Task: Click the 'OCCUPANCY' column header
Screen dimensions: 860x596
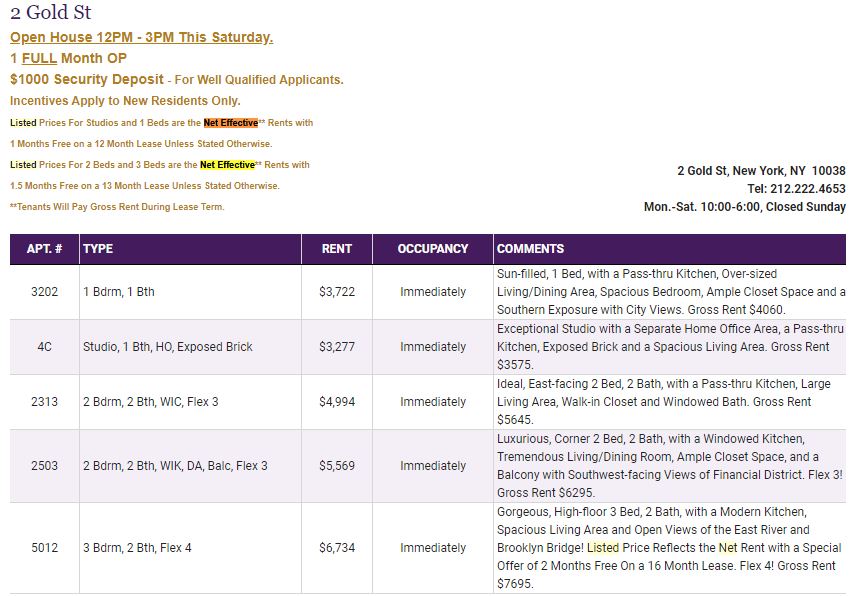Action: point(433,249)
